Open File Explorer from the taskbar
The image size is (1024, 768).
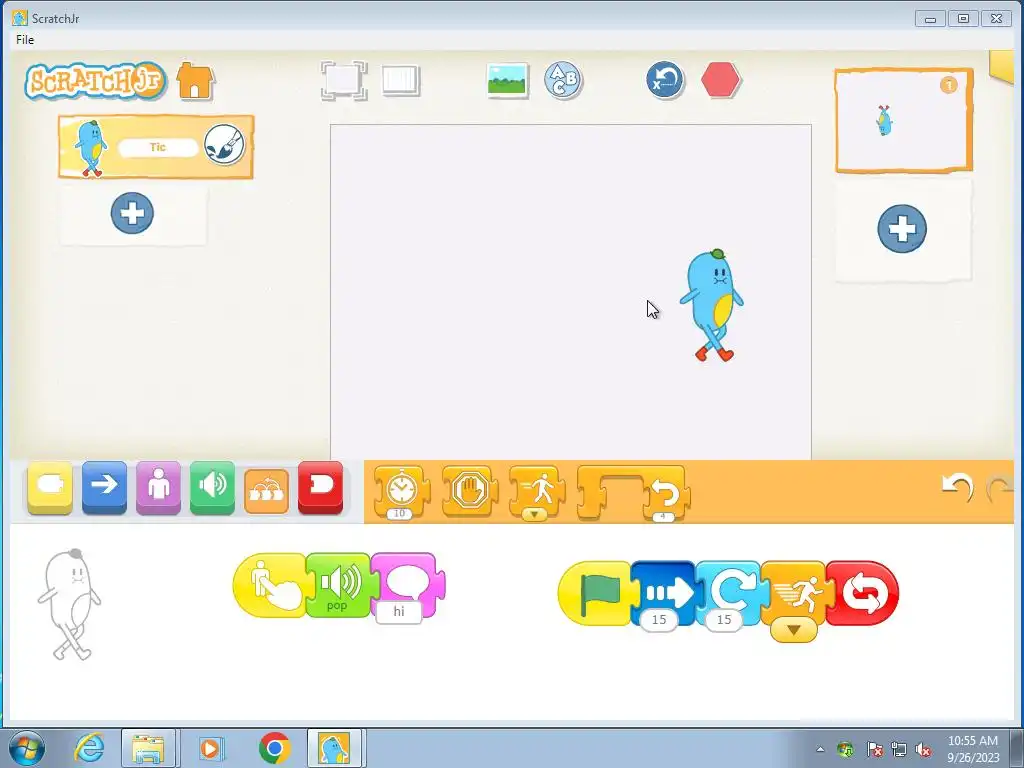pyautogui.click(x=148, y=748)
